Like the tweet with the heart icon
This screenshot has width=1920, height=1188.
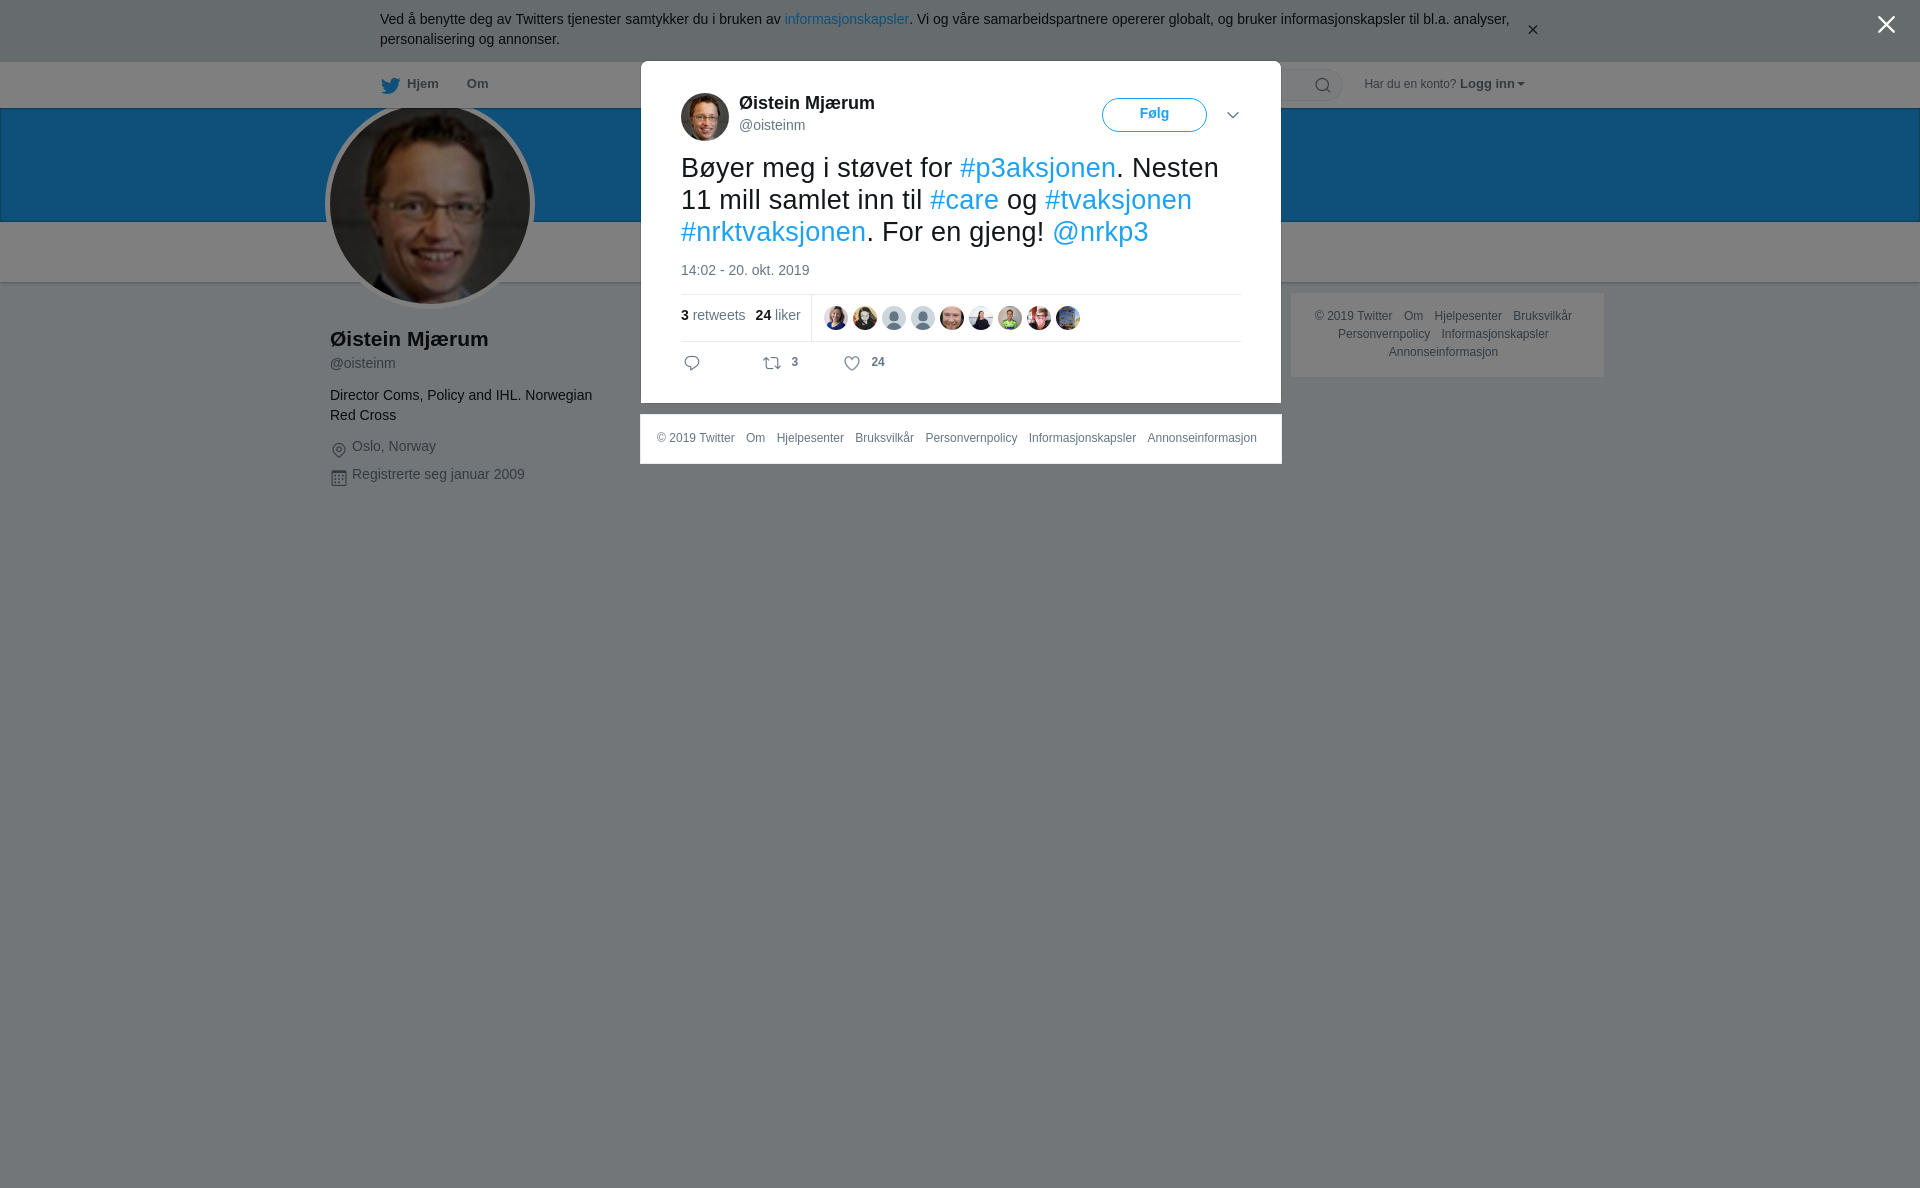[852, 364]
